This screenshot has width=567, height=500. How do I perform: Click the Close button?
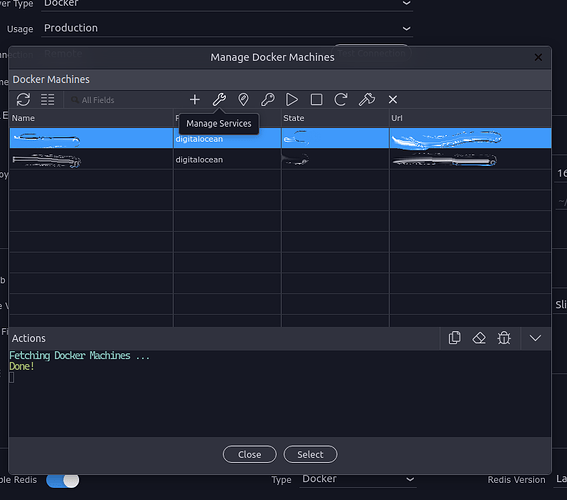(250, 454)
